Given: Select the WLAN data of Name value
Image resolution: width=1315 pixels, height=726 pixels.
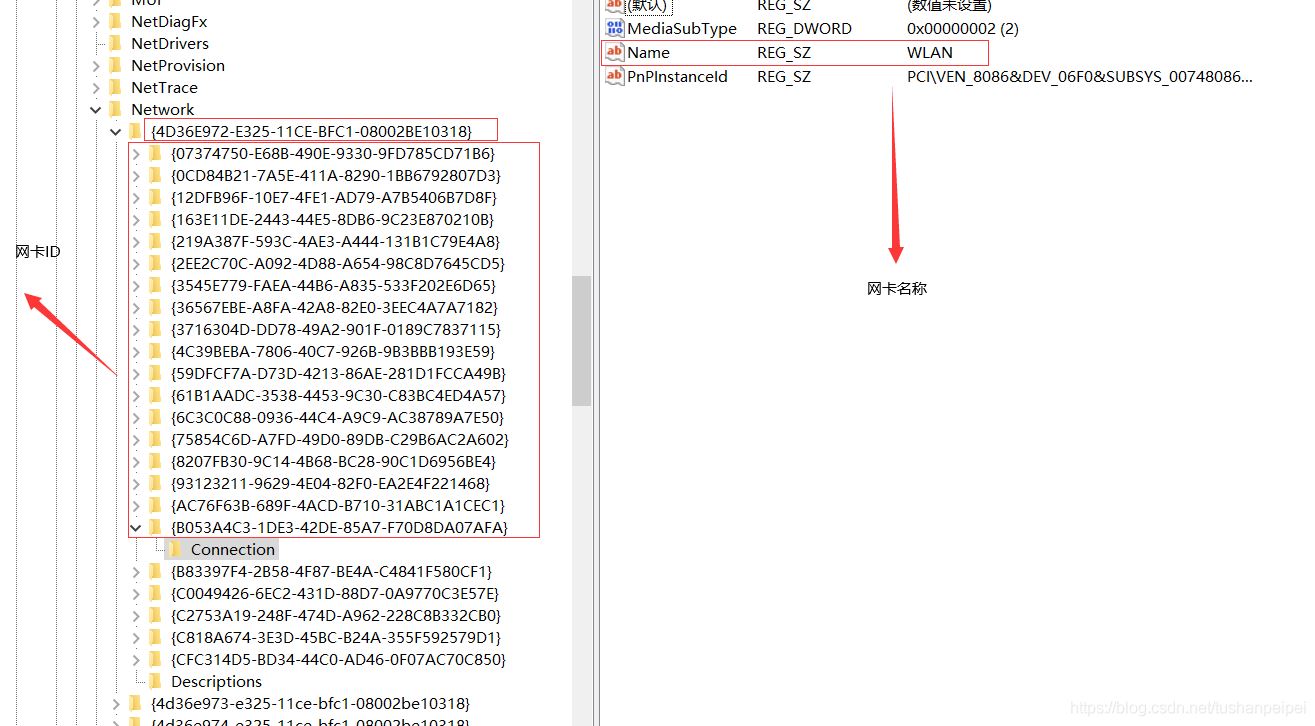Looking at the screenshot, I should click(929, 53).
